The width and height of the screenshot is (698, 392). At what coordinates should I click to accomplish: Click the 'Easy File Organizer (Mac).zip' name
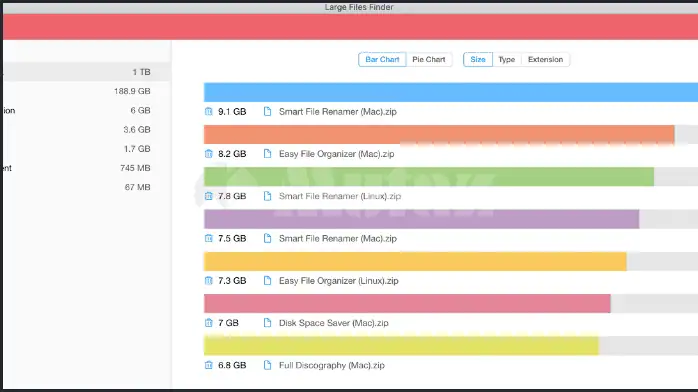pos(337,154)
